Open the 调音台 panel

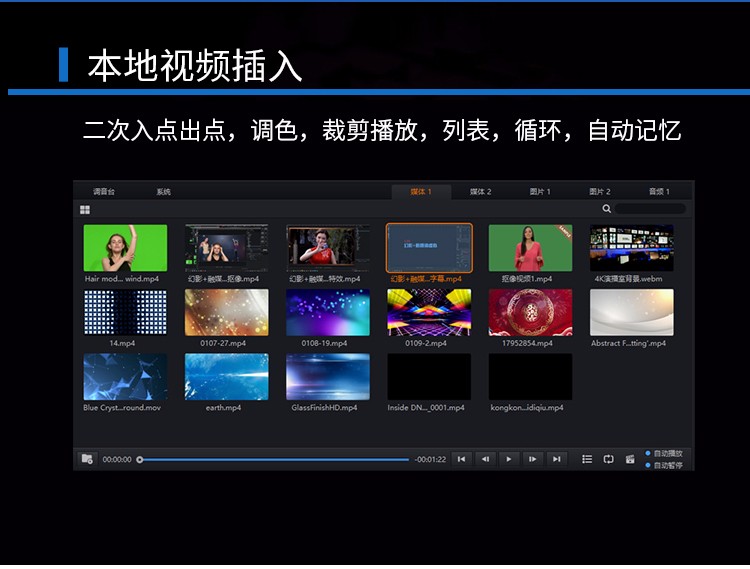[104, 191]
